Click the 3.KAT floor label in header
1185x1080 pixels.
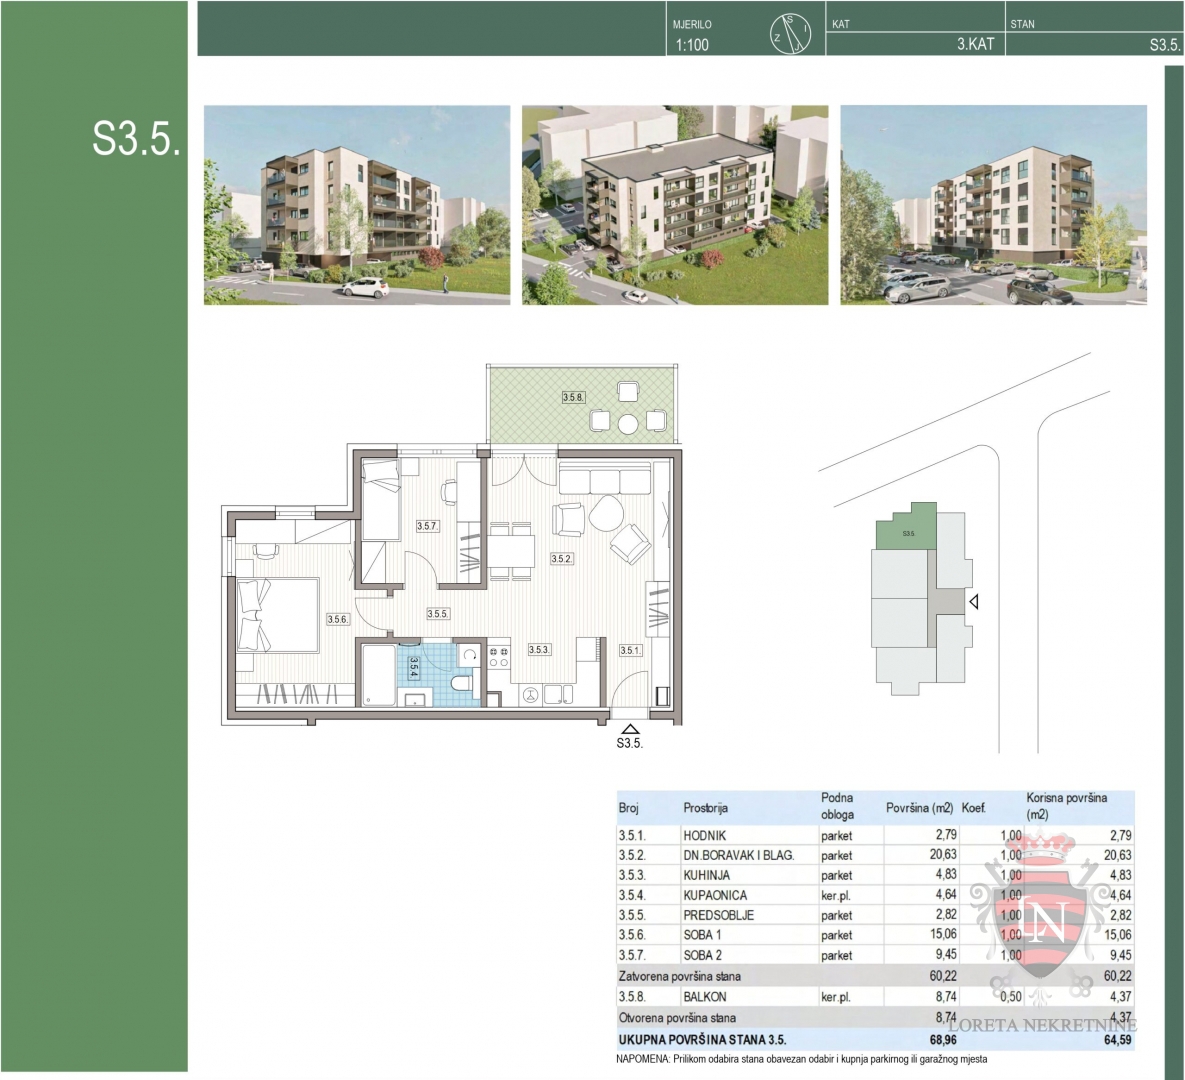tap(975, 45)
